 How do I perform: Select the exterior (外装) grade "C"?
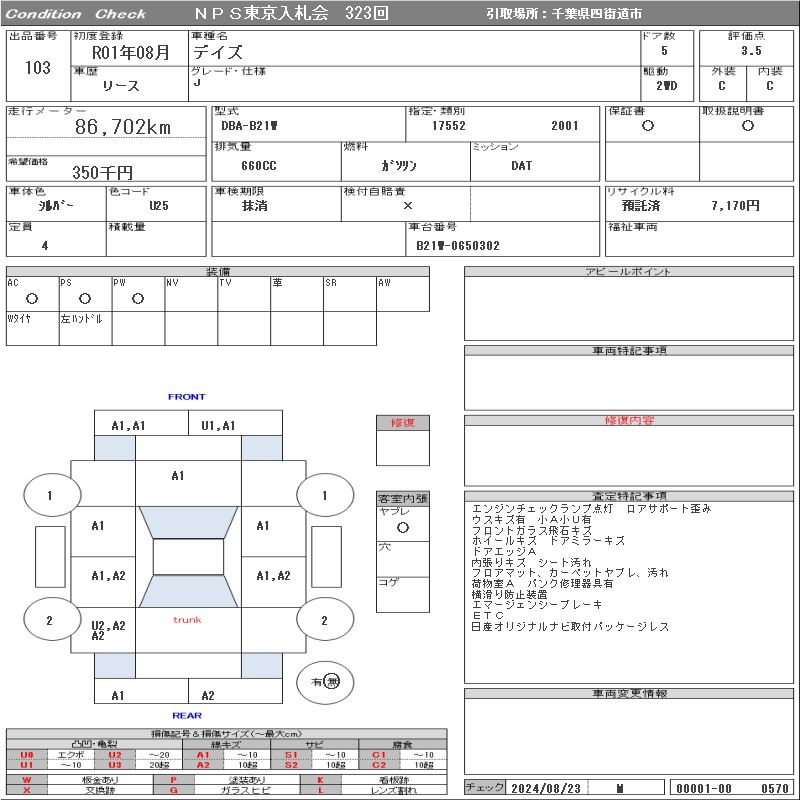tap(721, 86)
